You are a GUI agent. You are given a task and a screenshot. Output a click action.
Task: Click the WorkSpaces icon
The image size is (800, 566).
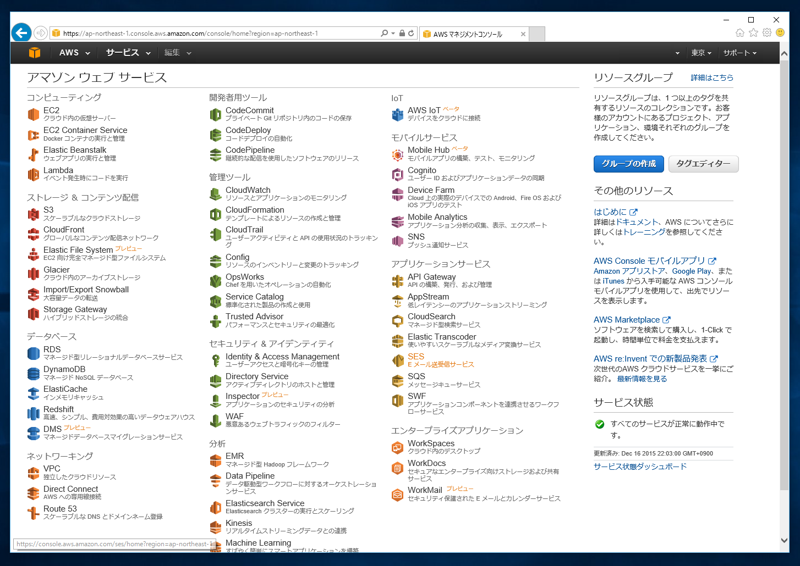[x=397, y=448]
